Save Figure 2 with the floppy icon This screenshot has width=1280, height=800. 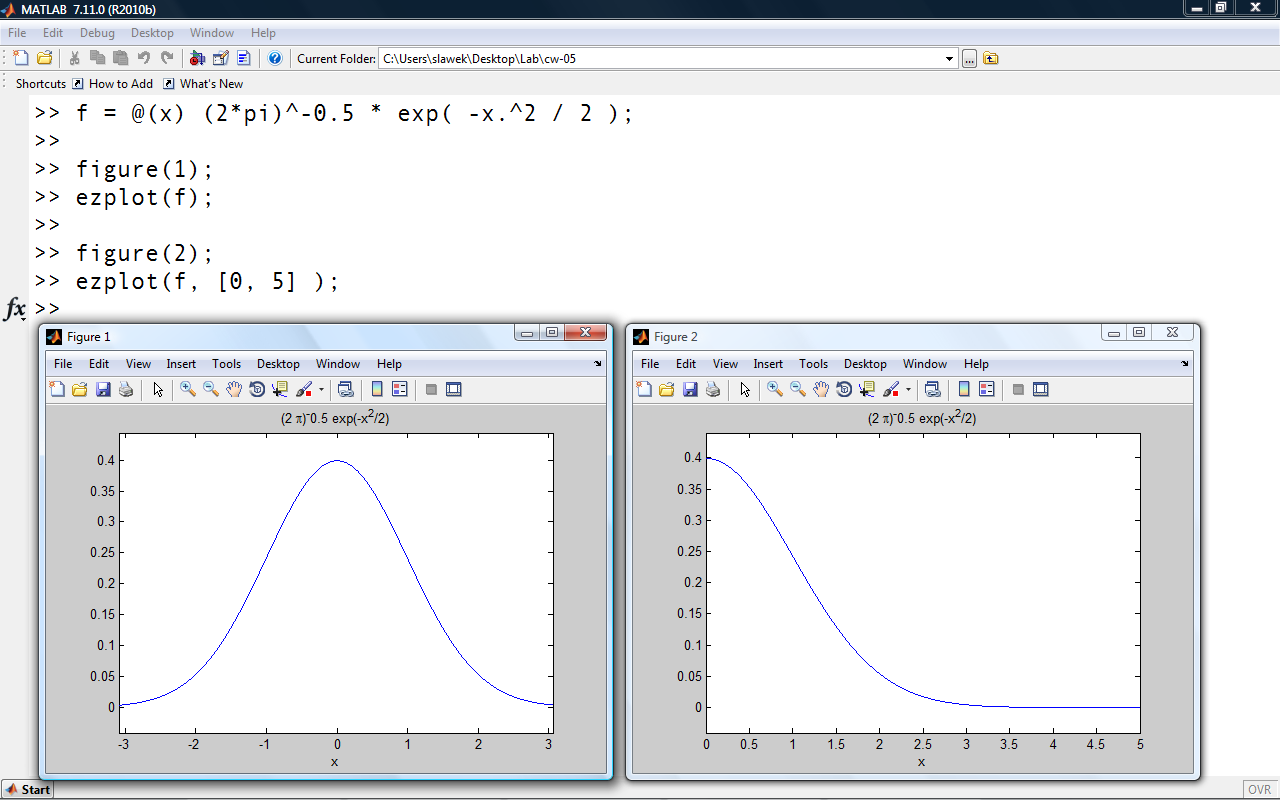[690, 390]
